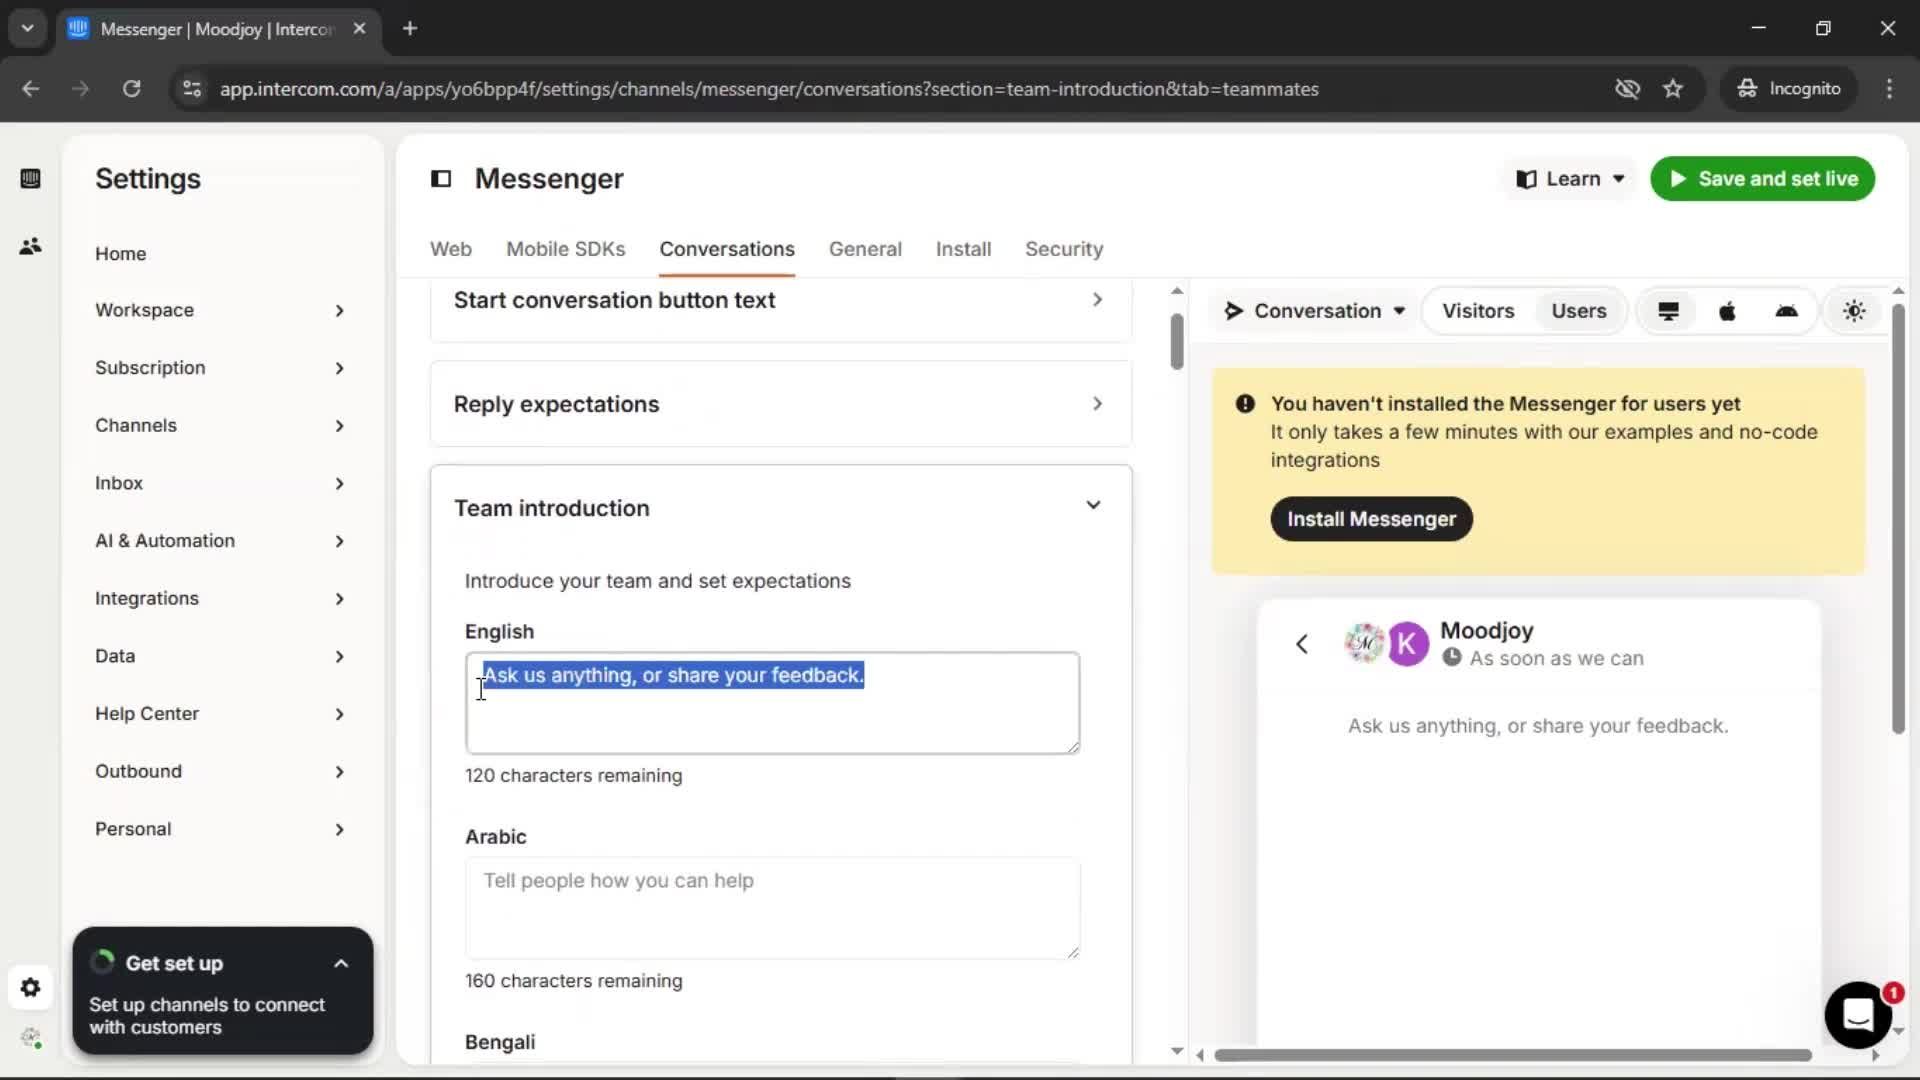The width and height of the screenshot is (1920, 1080).
Task: Select the desktop web preview icon
Action: (1668, 311)
